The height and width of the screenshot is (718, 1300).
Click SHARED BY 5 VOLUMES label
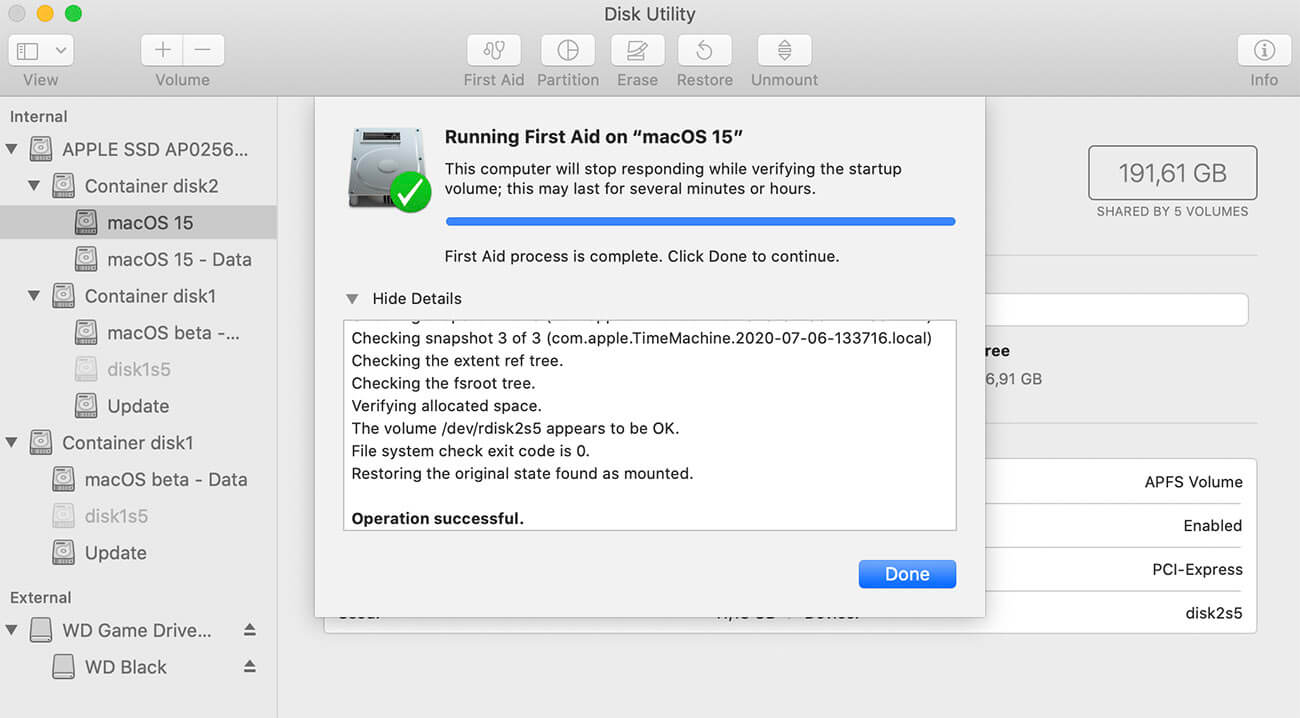point(1172,212)
